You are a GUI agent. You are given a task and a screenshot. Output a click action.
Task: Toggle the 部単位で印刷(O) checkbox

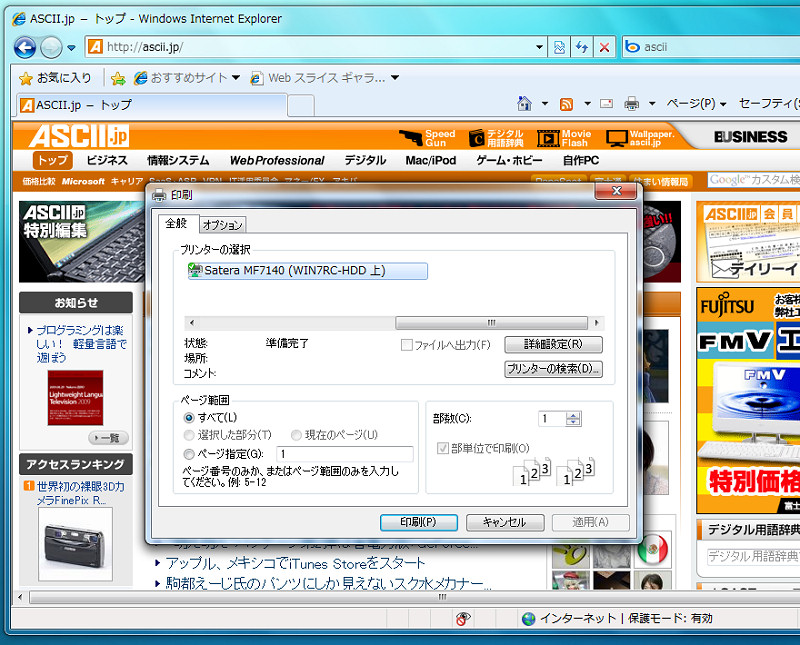tap(442, 448)
